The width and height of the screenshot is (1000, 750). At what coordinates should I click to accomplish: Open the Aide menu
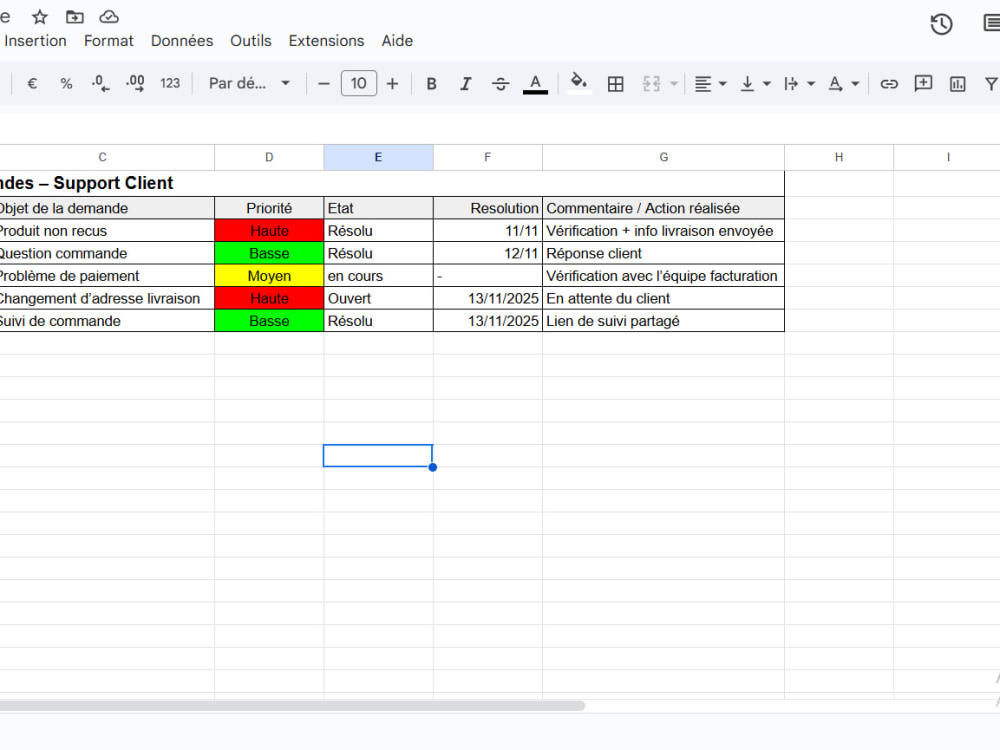[x=397, y=41]
